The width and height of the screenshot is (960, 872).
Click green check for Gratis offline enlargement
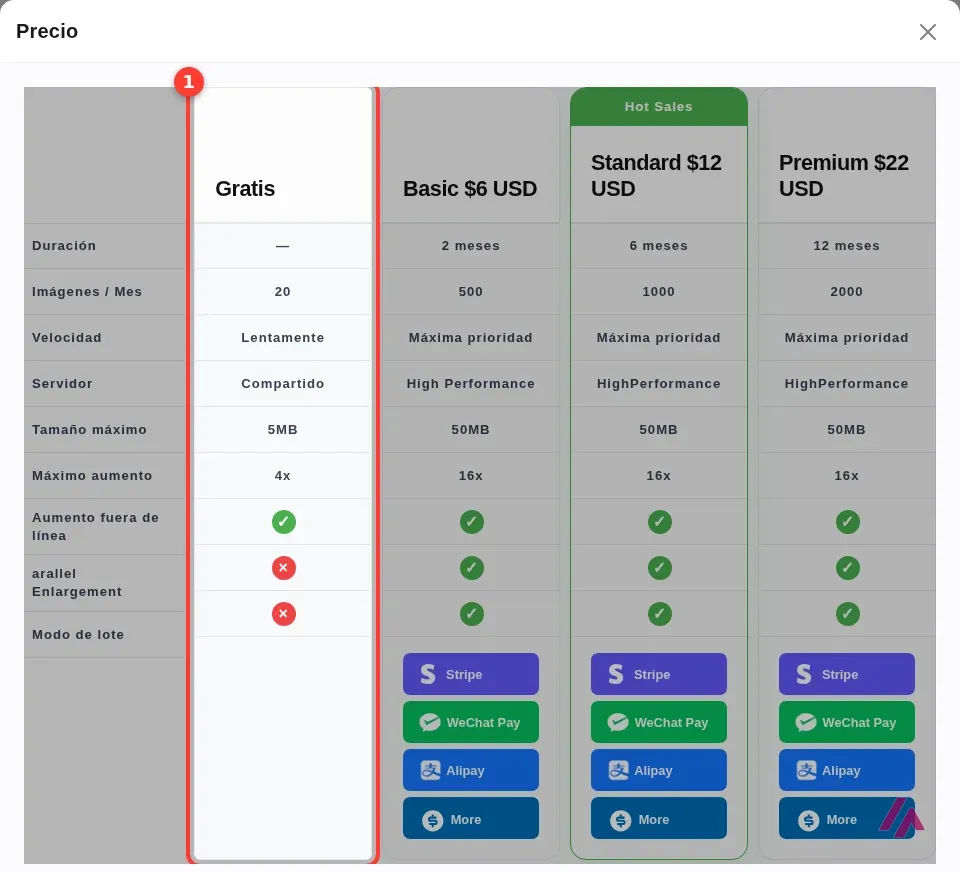pos(283,522)
